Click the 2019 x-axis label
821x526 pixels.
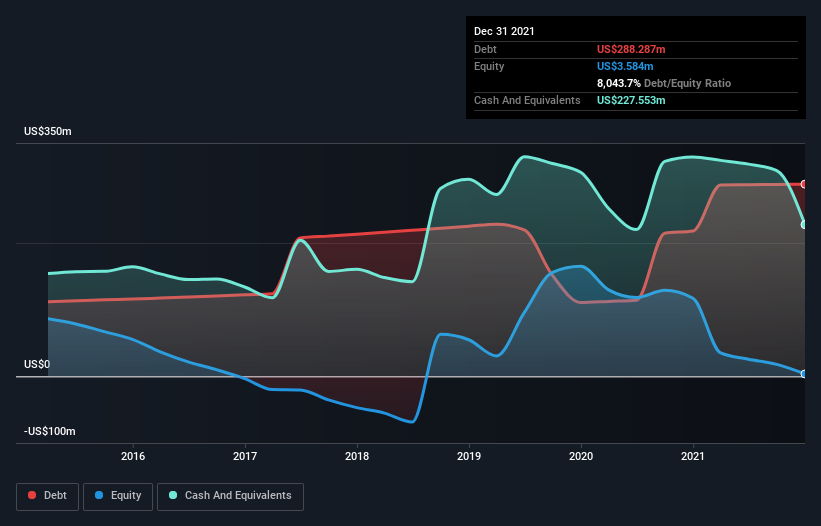469,456
